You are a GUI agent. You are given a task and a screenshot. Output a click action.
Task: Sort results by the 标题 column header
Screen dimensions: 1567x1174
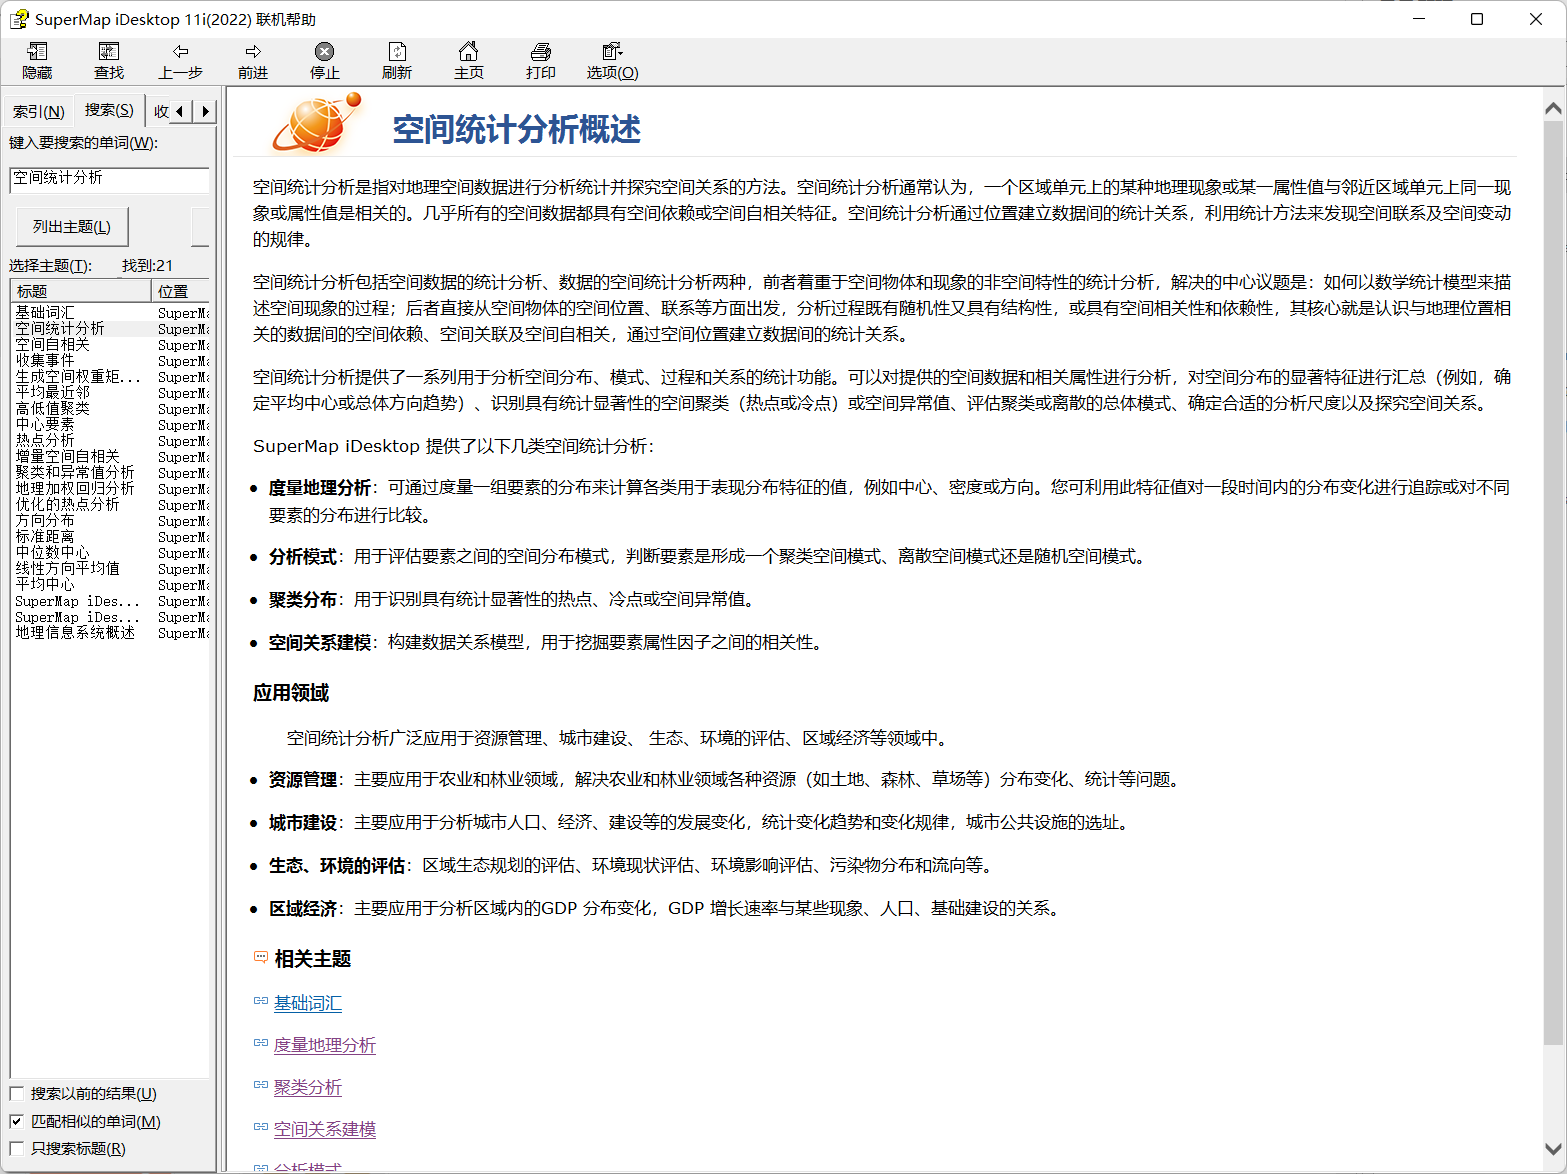point(81,291)
